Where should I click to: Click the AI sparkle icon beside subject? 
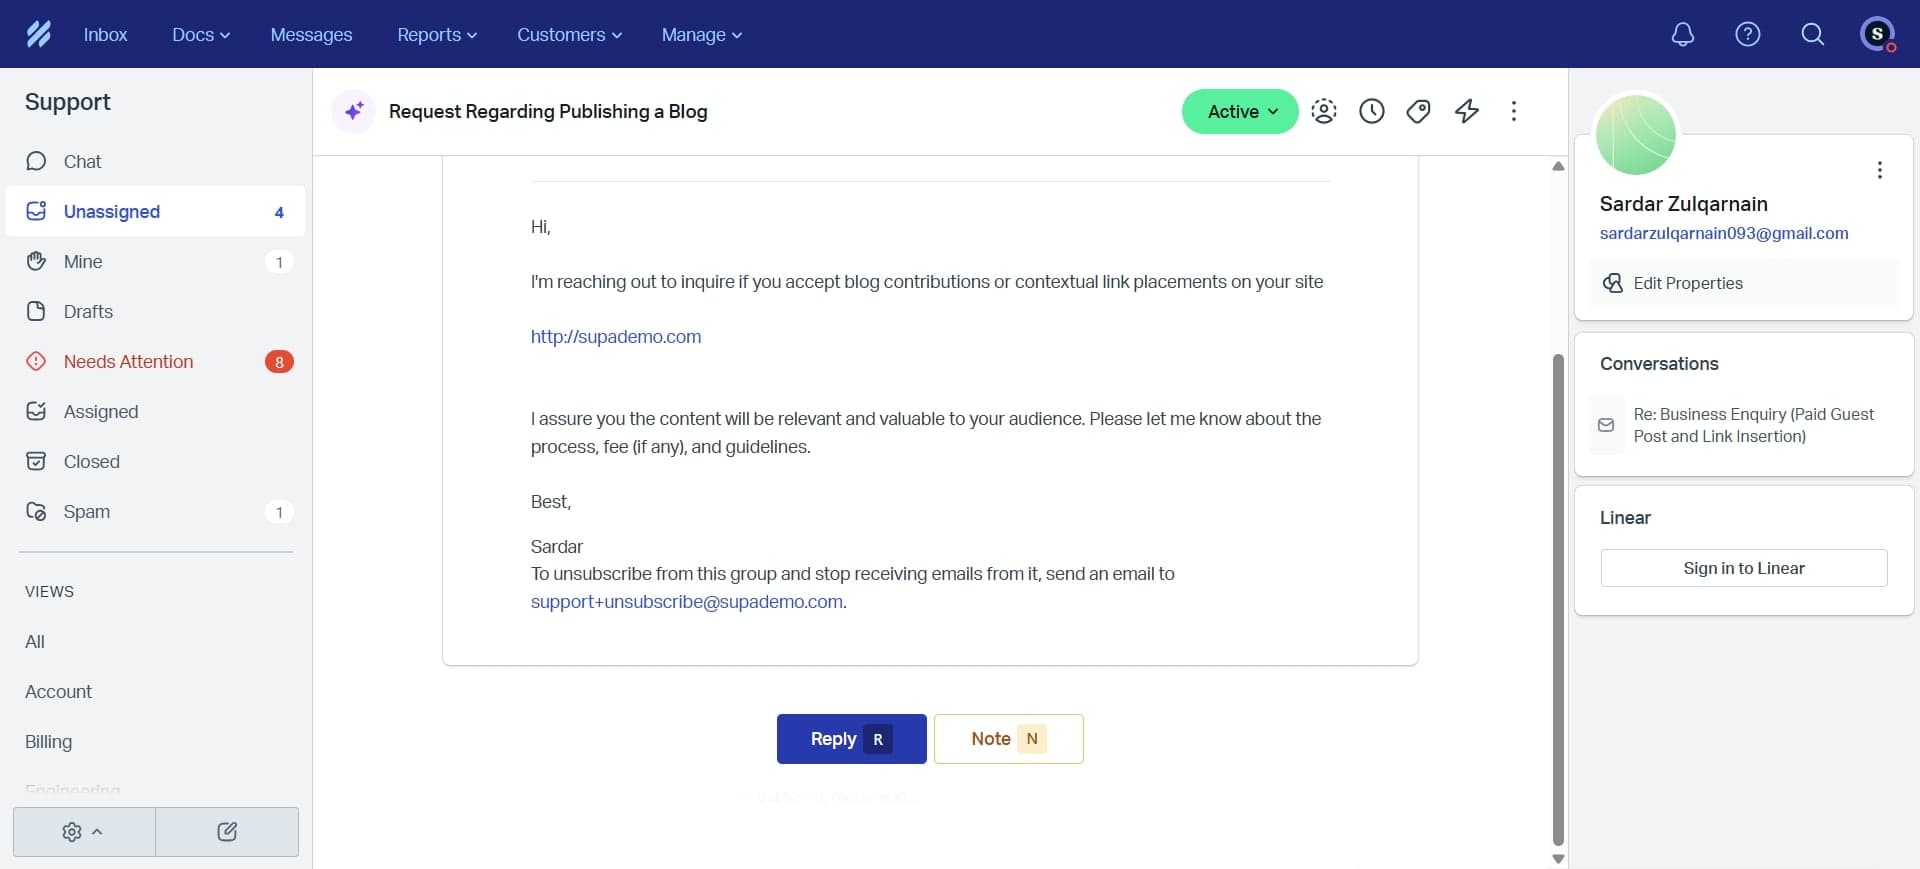pyautogui.click(x=354, y=111)
